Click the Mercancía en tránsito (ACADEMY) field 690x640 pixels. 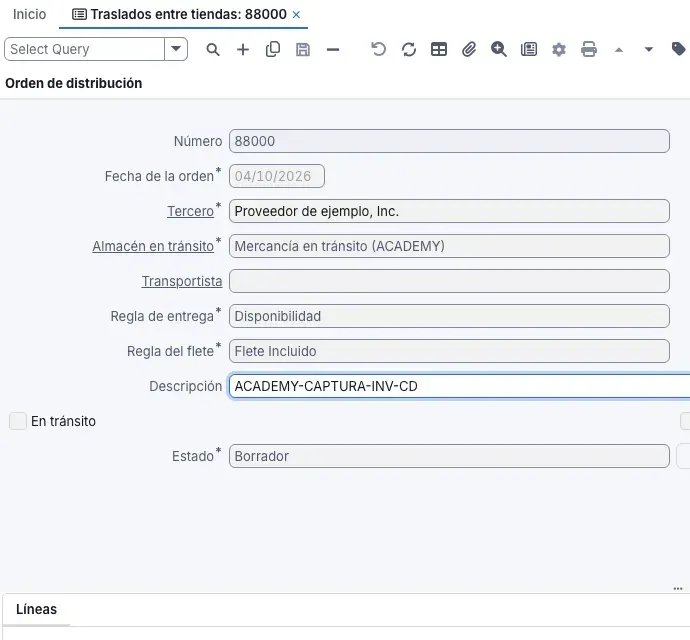(449, 246)
